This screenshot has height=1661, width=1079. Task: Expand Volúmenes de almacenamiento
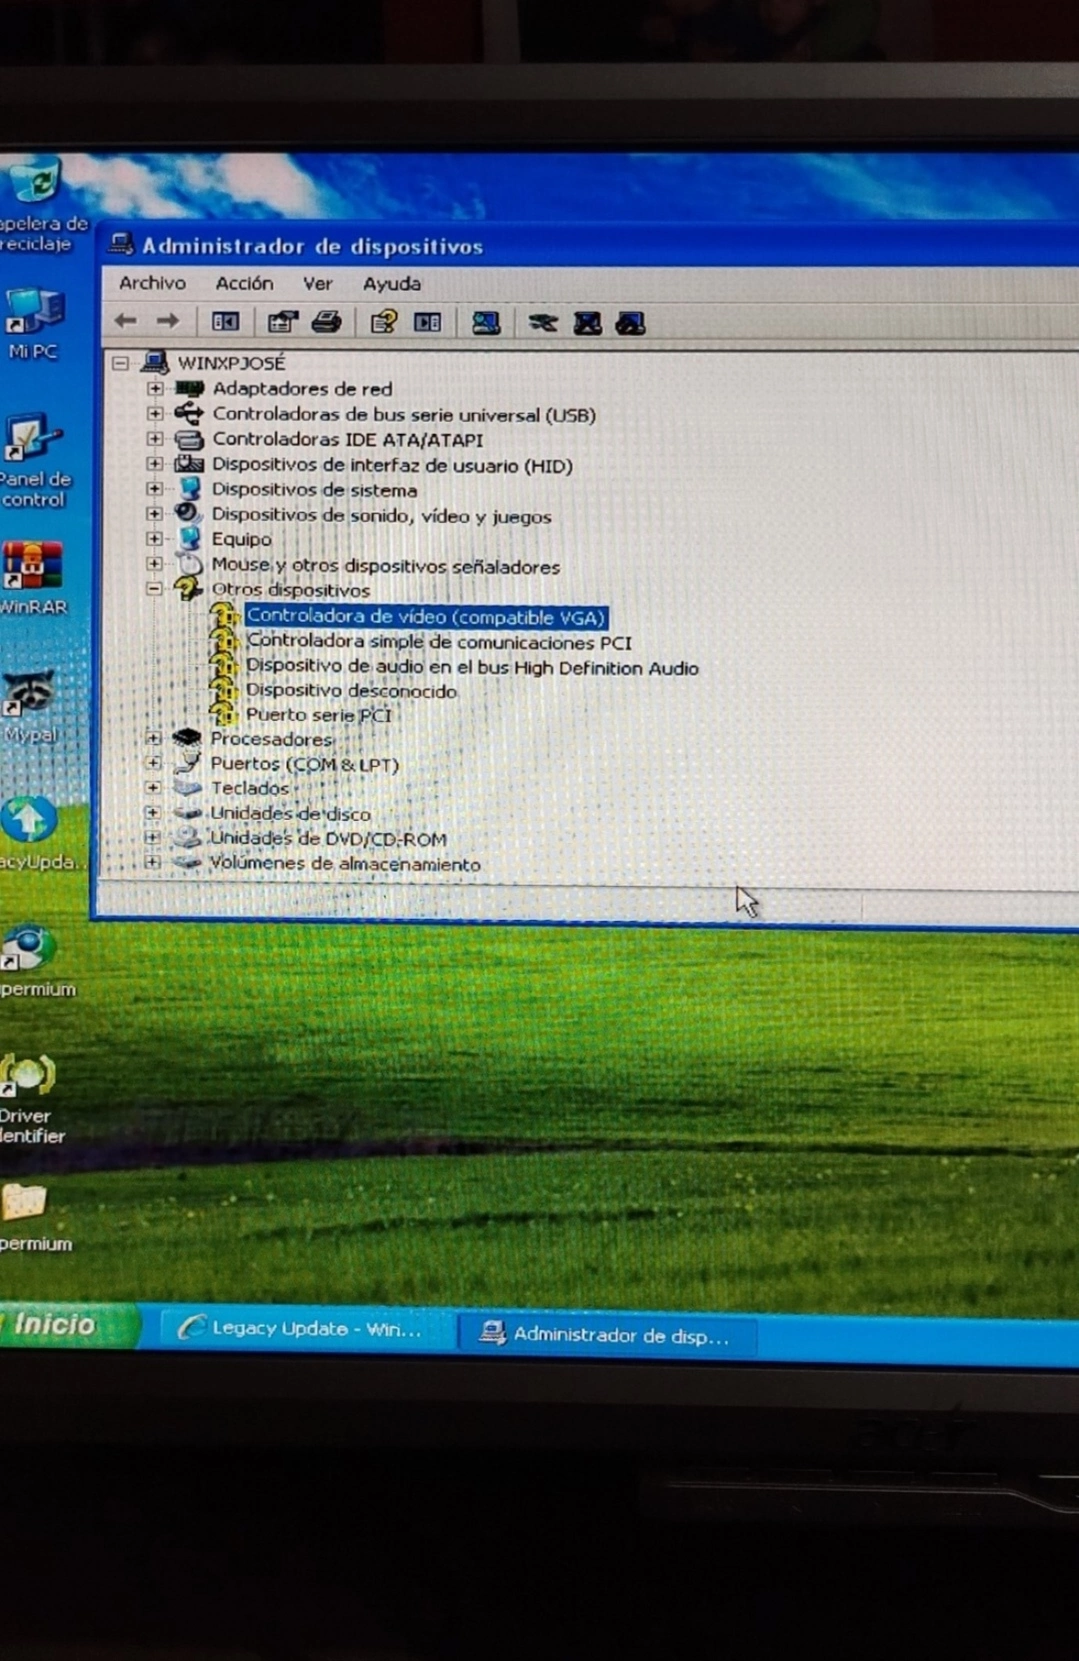point(152,861)
